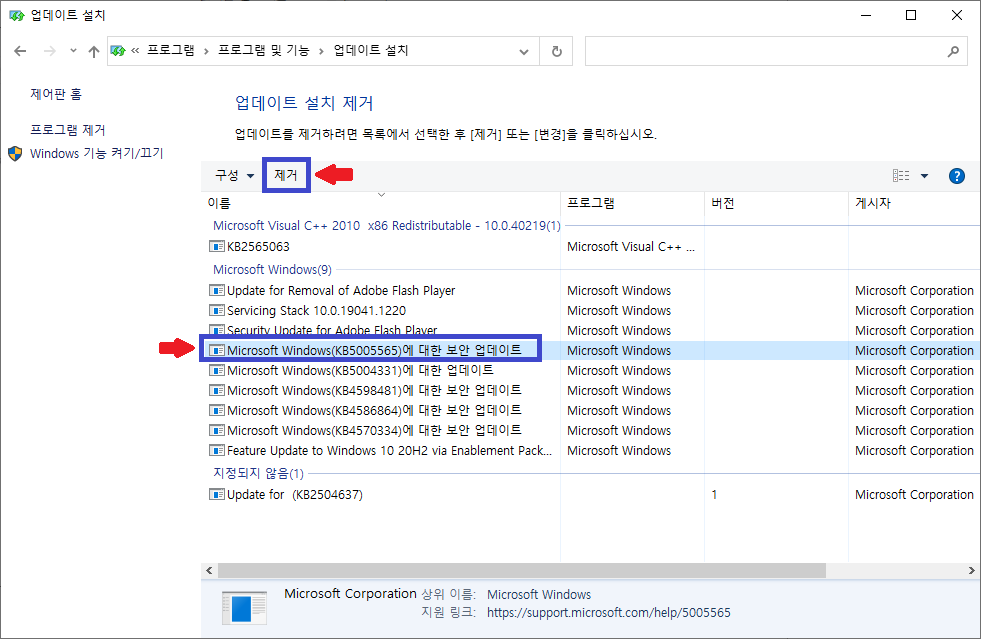Click icon beside Feature Update to Windows 10
Image resolution: width=981 pixels, height=639 pixels.
[216, 451]
